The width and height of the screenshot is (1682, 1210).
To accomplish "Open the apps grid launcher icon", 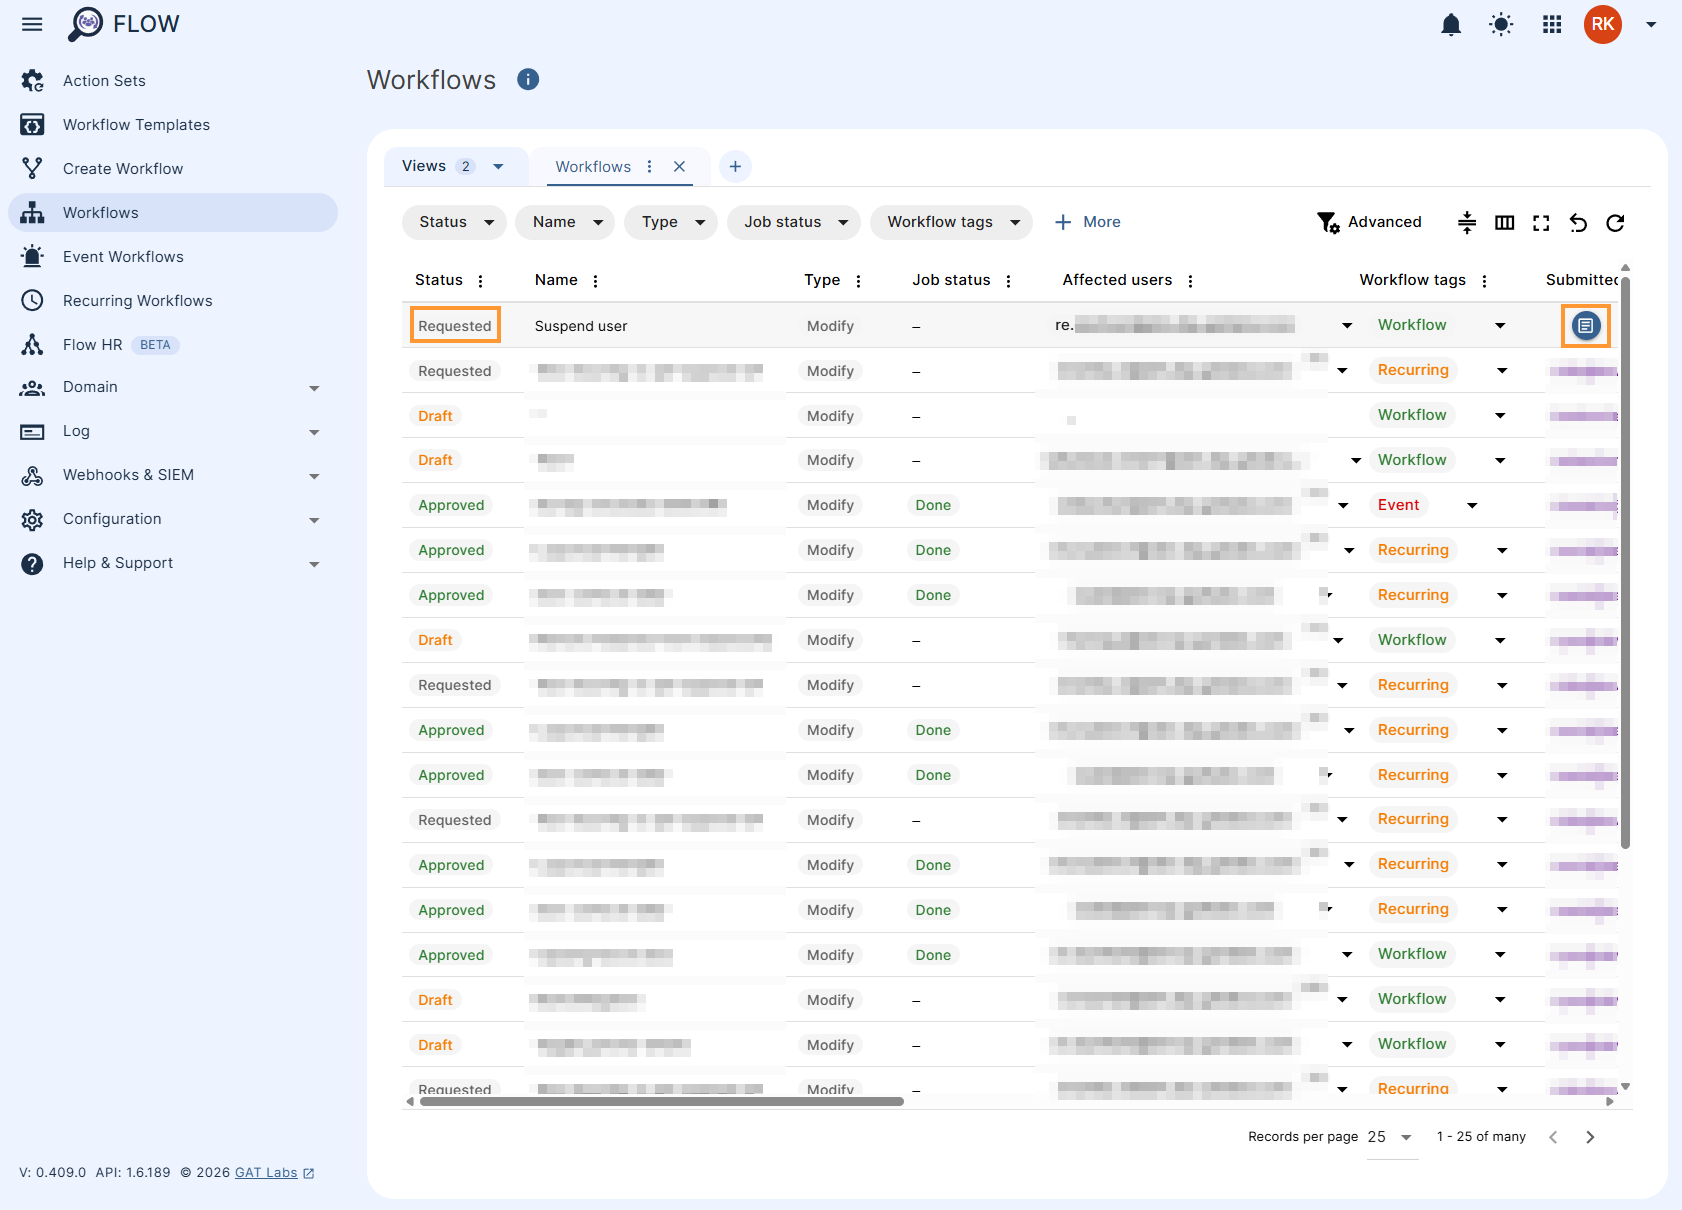I will (1551, 24).
